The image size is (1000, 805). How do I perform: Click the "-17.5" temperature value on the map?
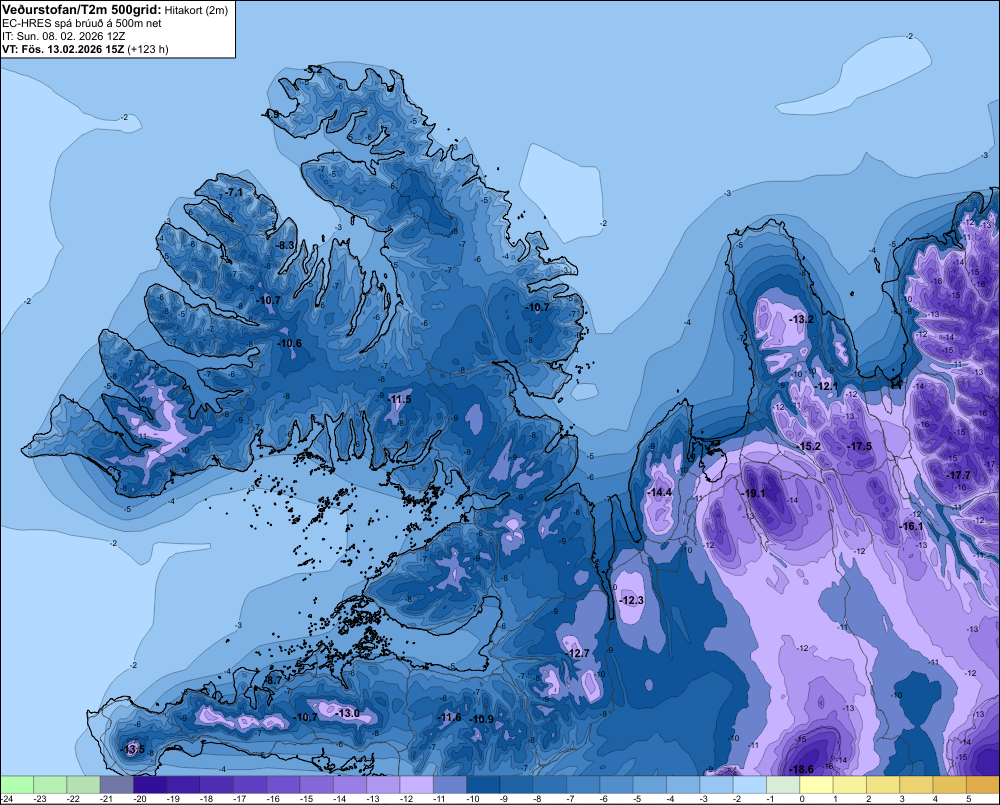pyautogui.click(x=859, y=446)
